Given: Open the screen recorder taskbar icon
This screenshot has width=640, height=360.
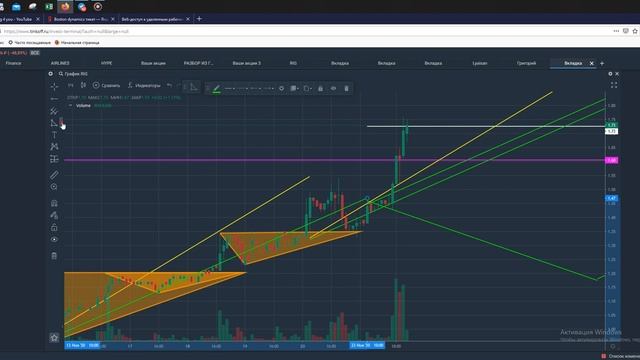Looking at the screenshot, I should pyautogui.click(x=98, y=7).
